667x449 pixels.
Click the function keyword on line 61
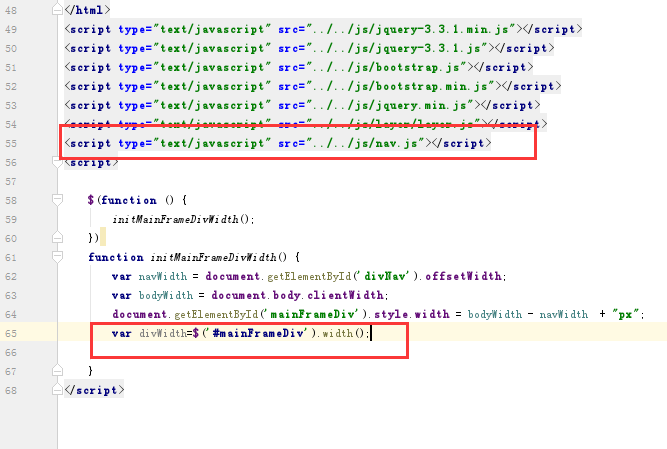point(116,257)
